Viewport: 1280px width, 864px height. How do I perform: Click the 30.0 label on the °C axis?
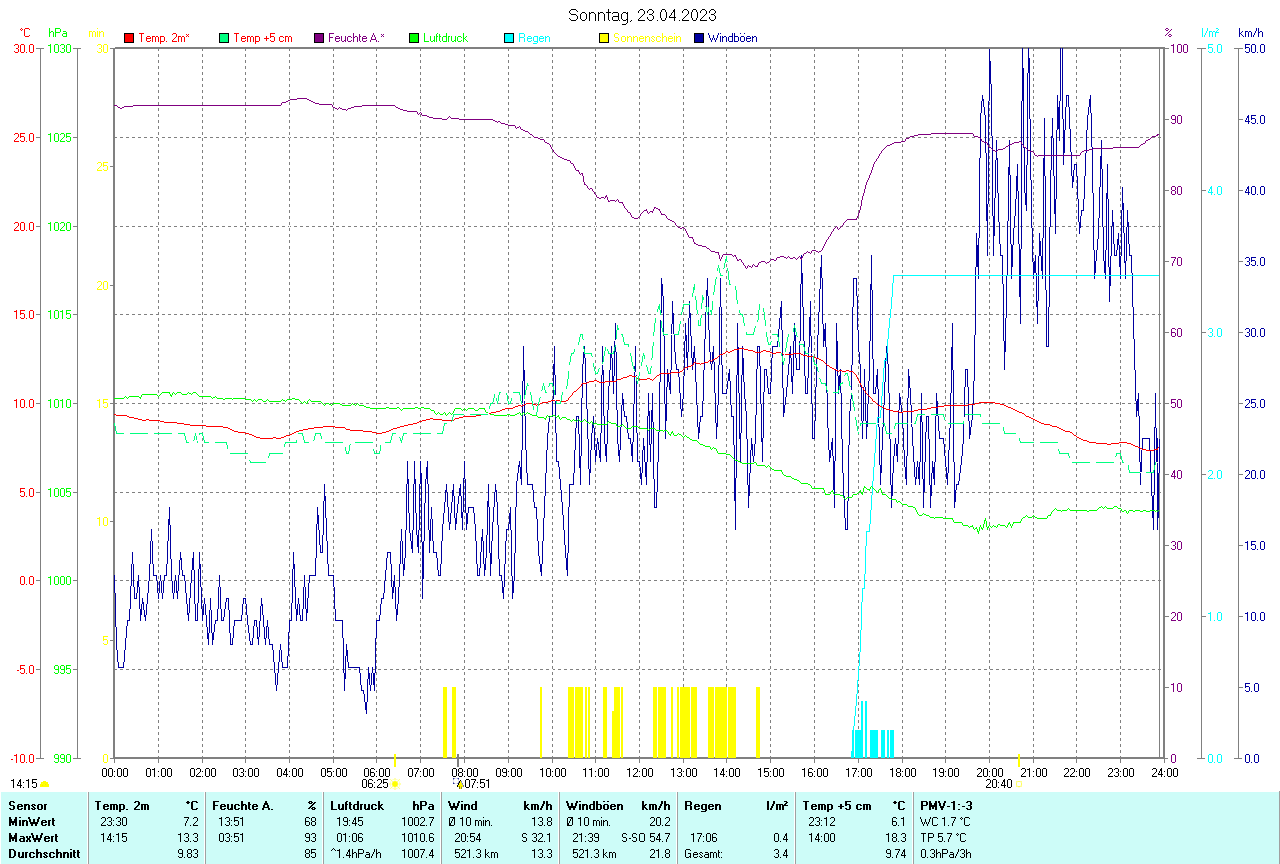point(23,48)
